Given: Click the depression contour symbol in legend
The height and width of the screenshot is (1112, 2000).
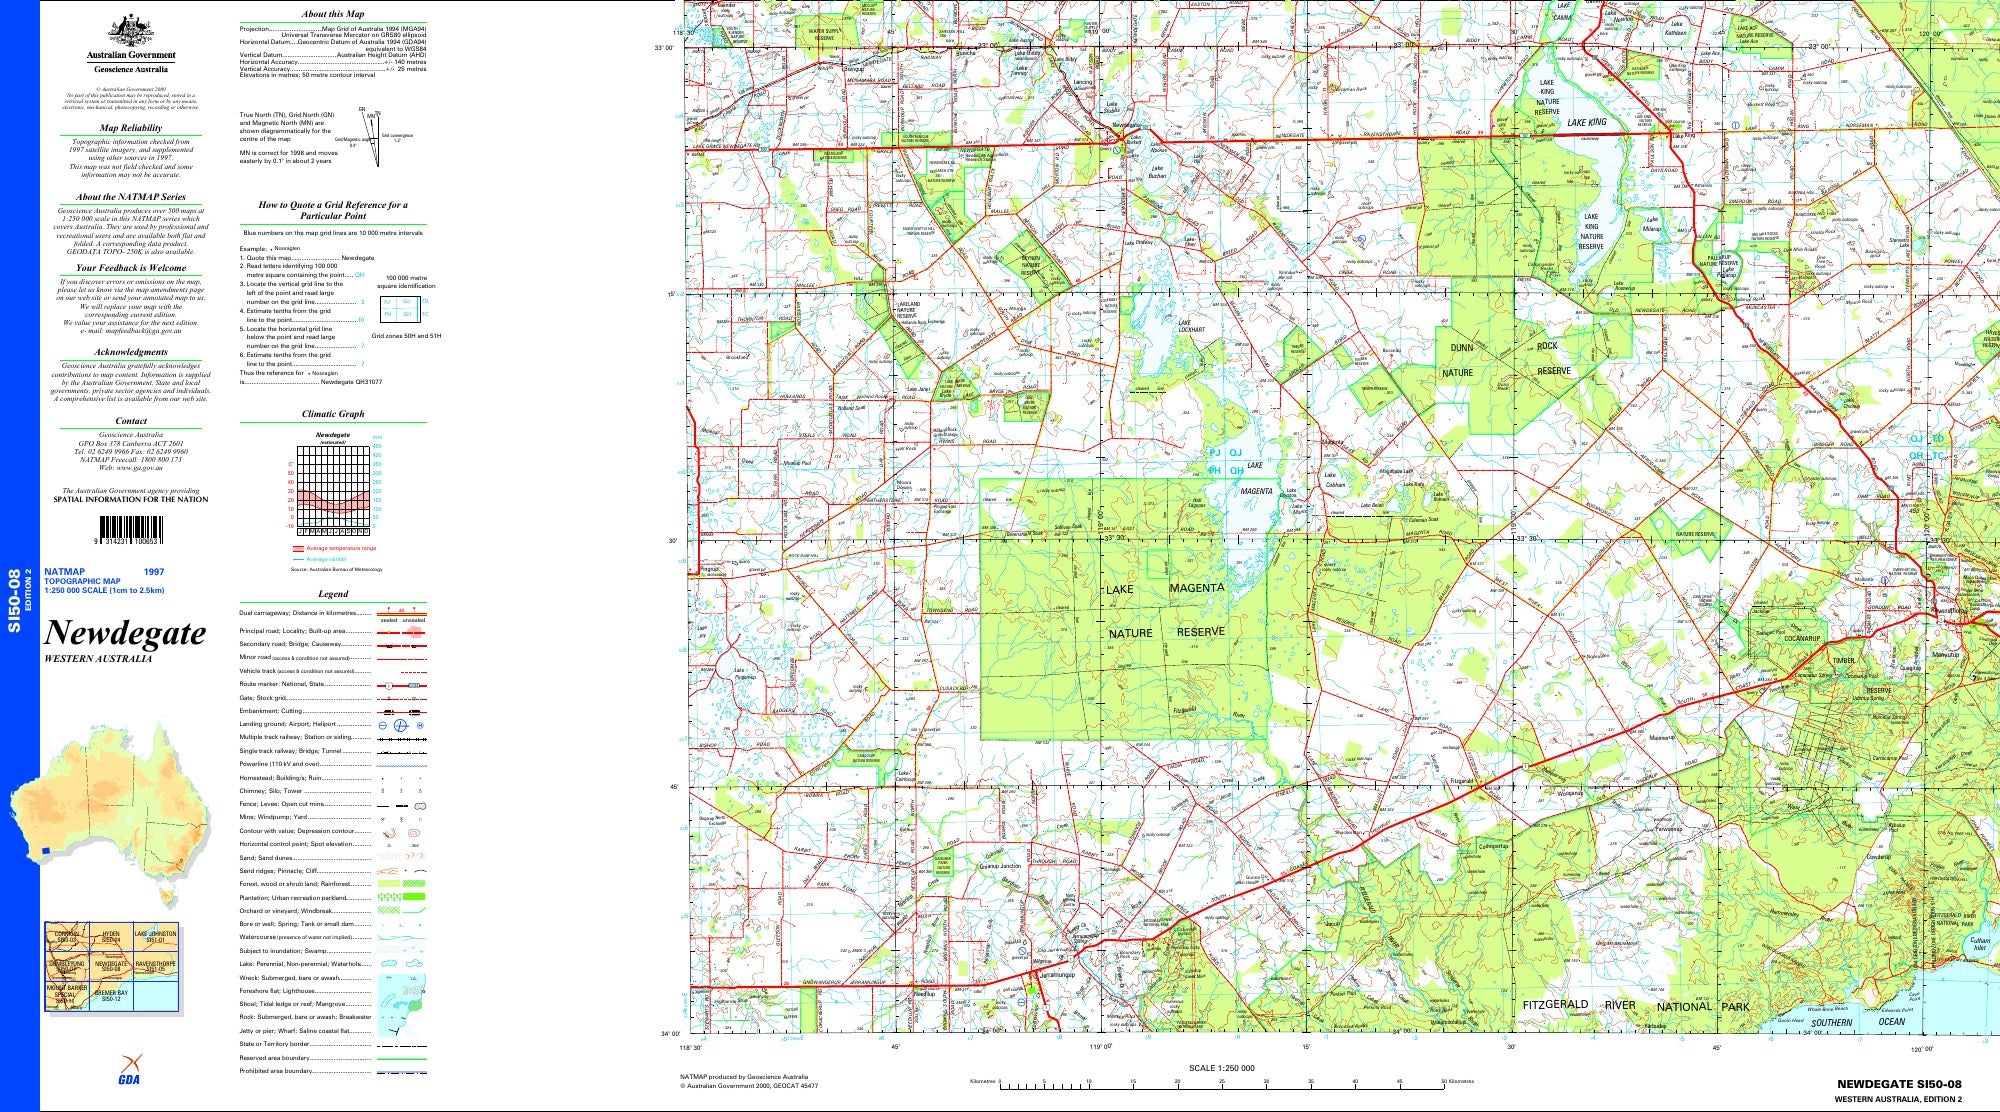Looking at the screenshot, I should point(416,831).
